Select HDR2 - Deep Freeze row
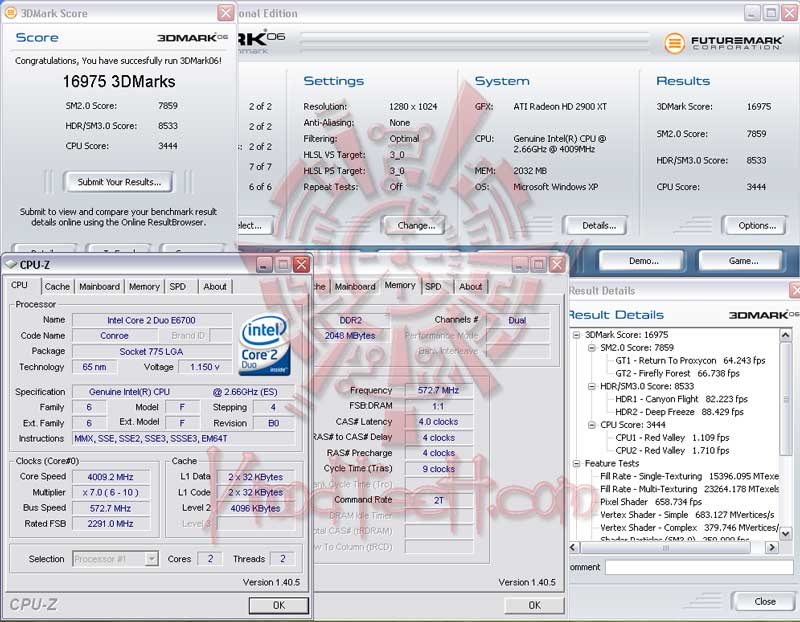 679,412
